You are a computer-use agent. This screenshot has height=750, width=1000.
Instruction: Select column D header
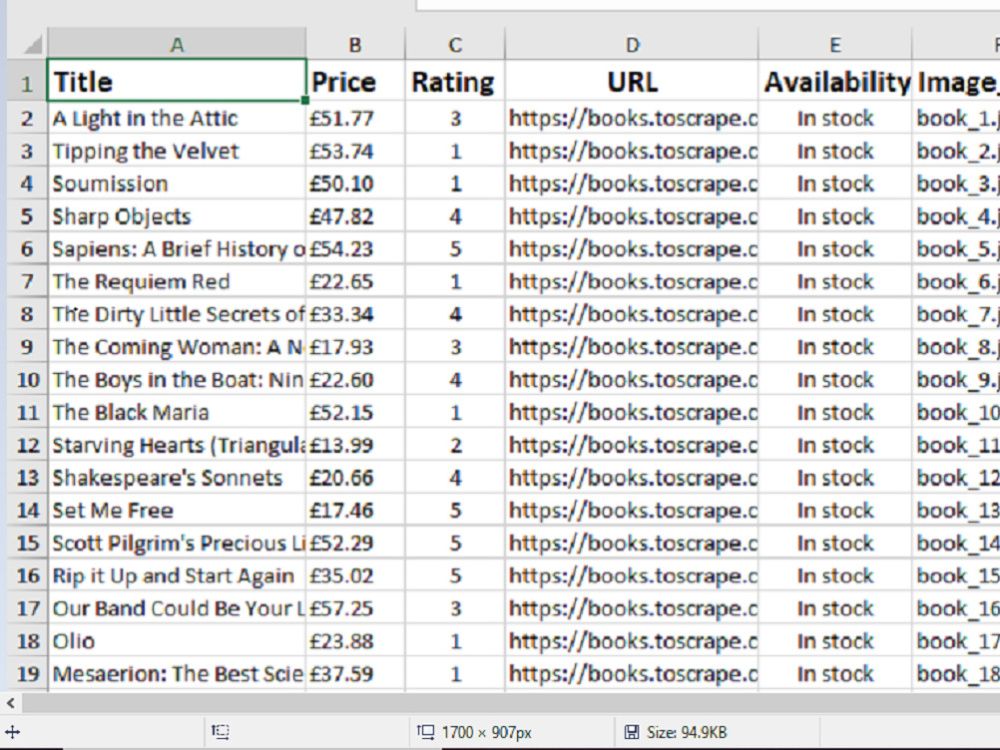(x=632, y=45)
